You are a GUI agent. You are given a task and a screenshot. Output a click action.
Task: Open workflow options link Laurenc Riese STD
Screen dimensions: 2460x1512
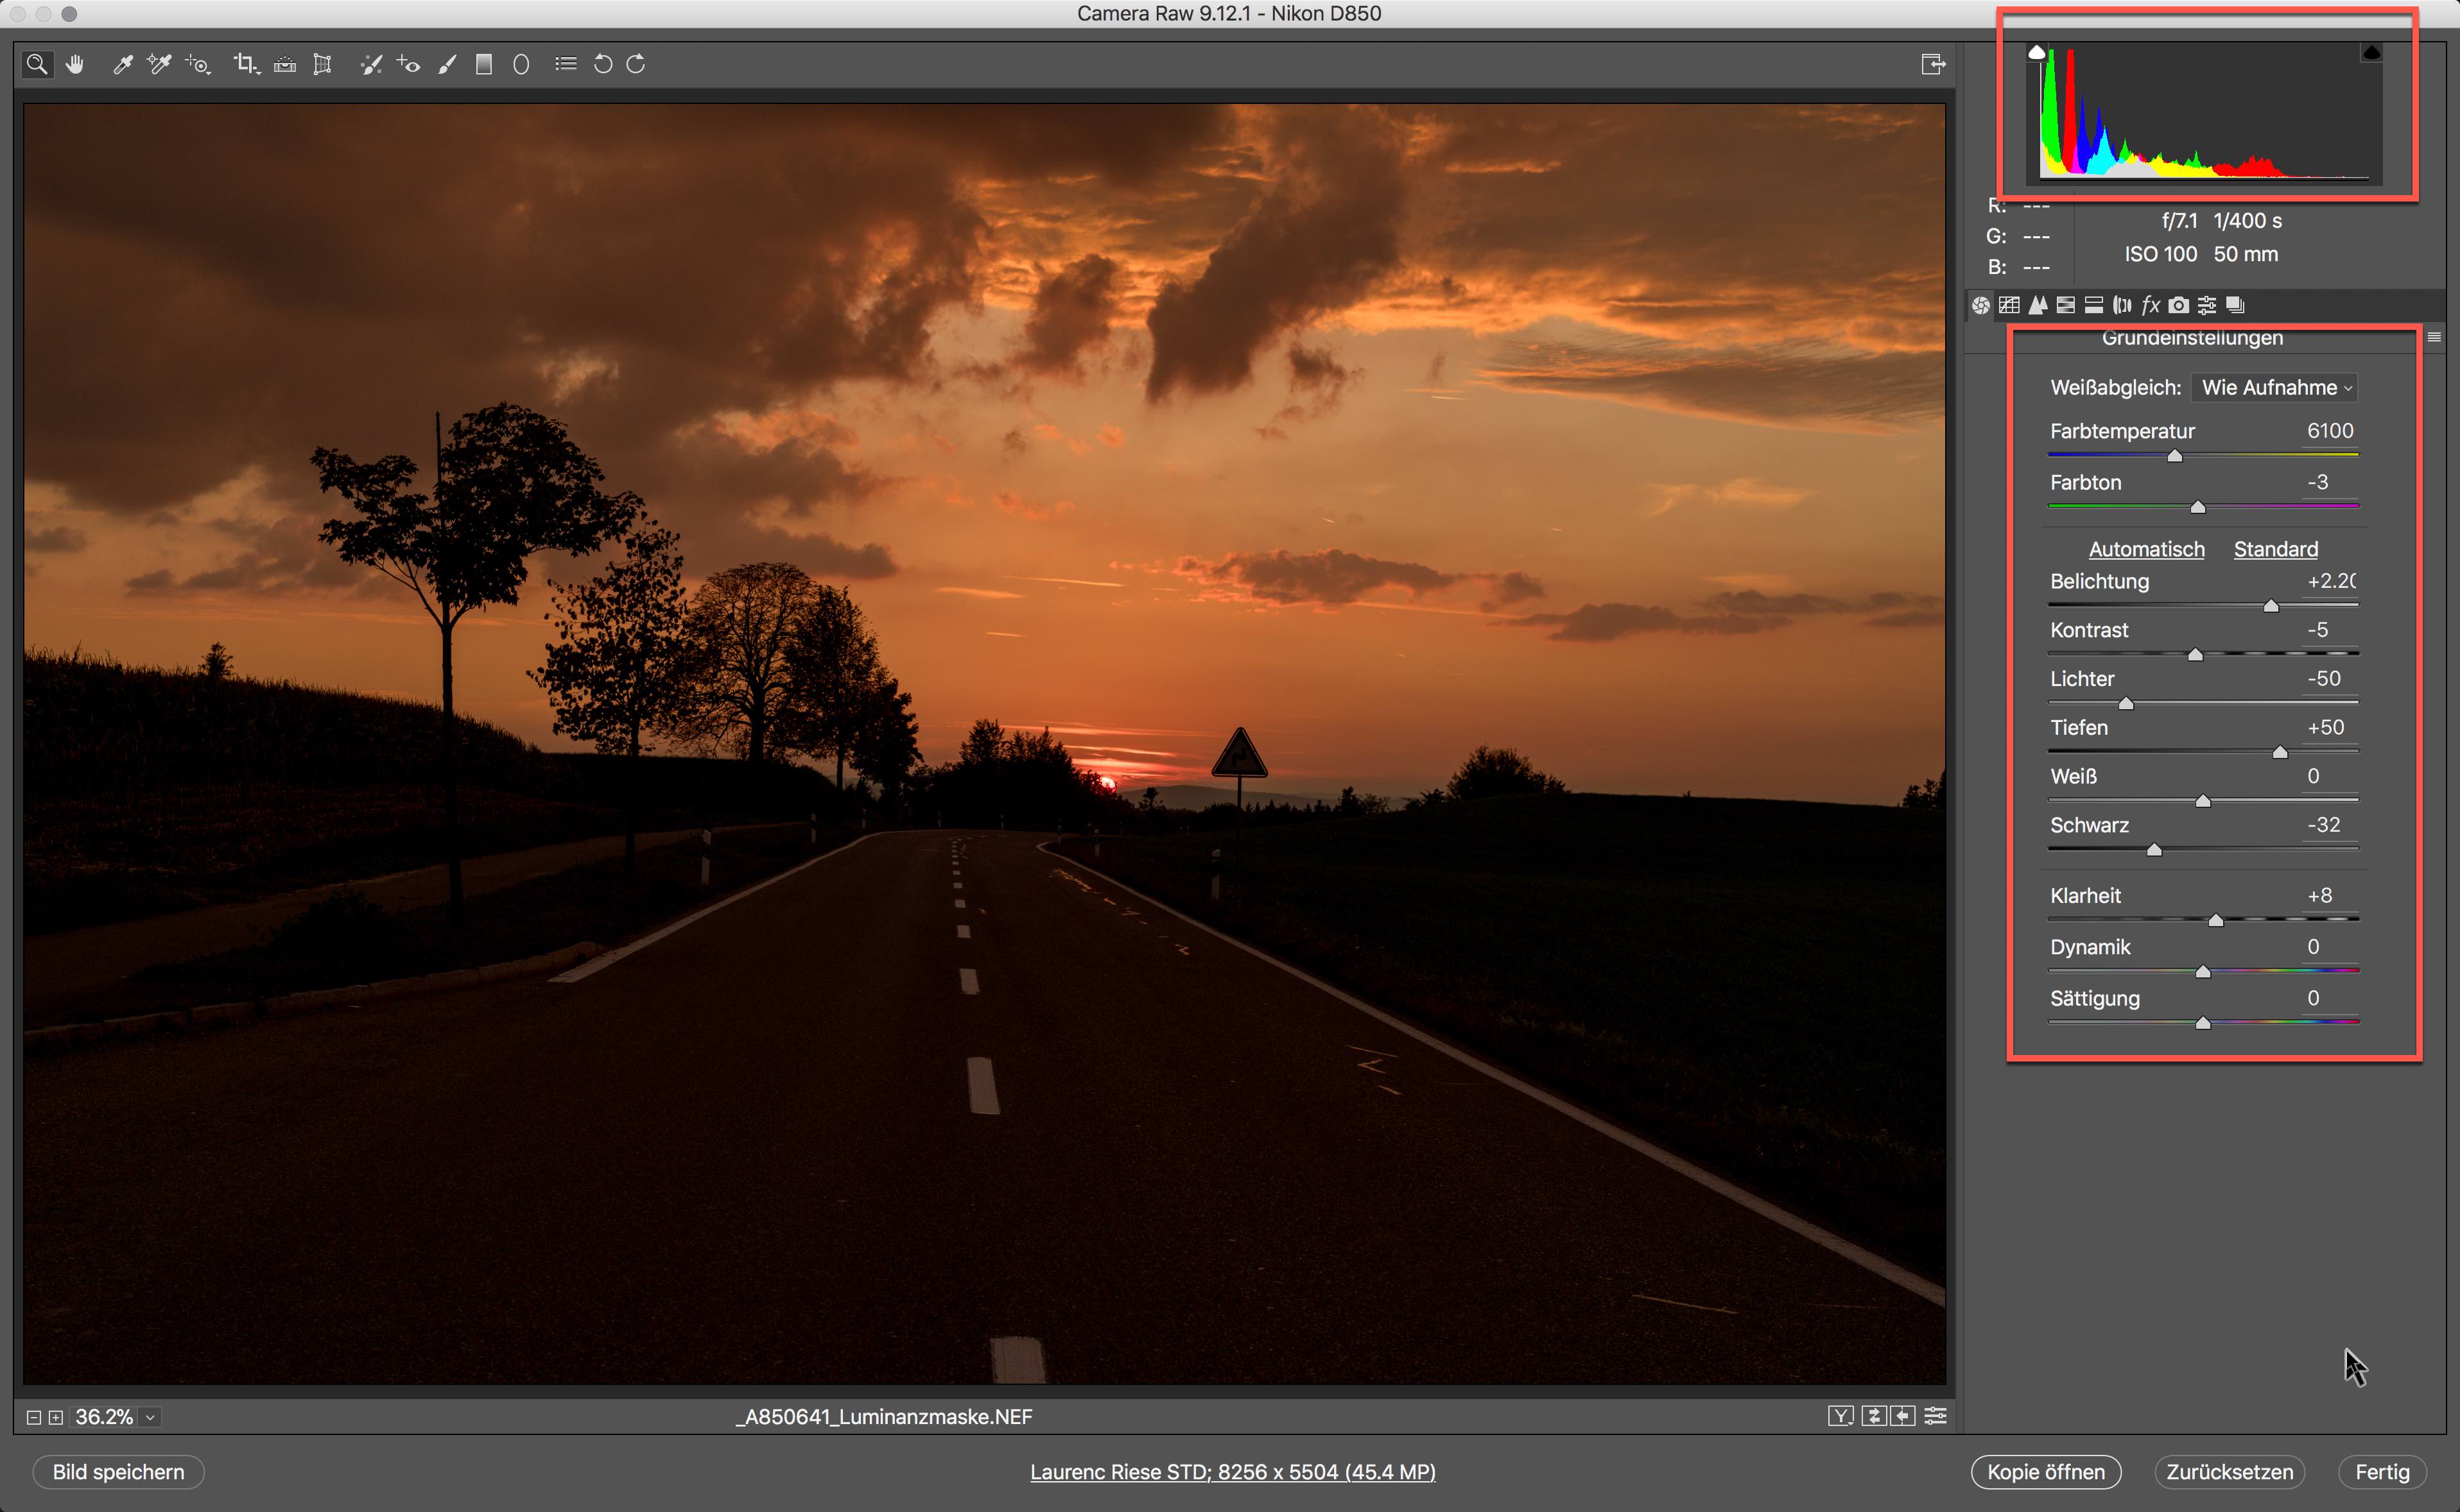point(1232,1472)
